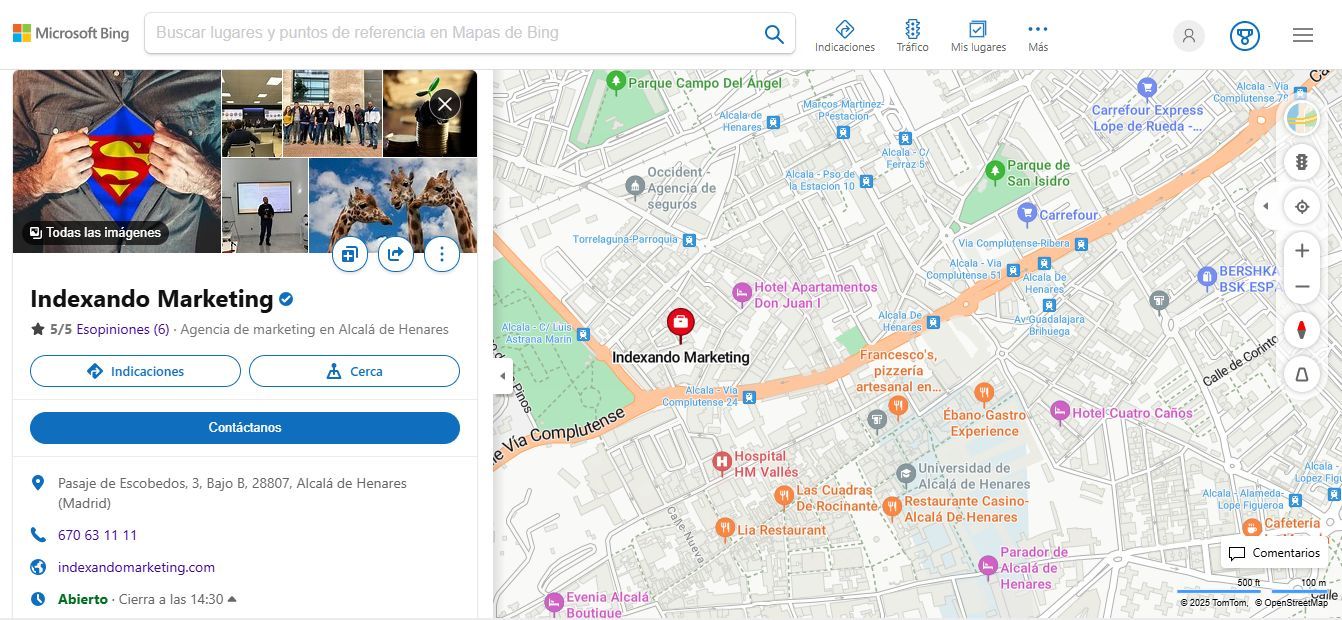This screenshot has height=620, width=1342.
Task: Share this place using the share icon
Action: point(396,254)
